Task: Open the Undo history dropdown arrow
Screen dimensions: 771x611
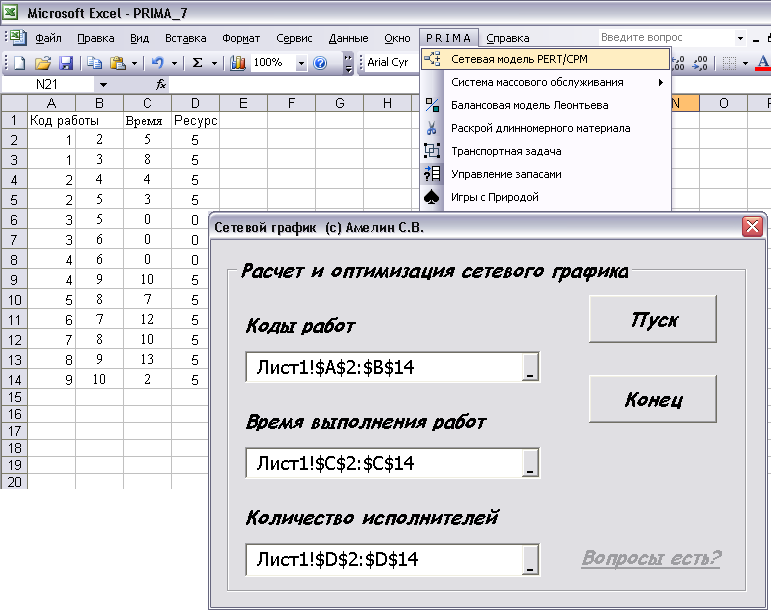Action: pyautogui.click(x=174, y=63)
